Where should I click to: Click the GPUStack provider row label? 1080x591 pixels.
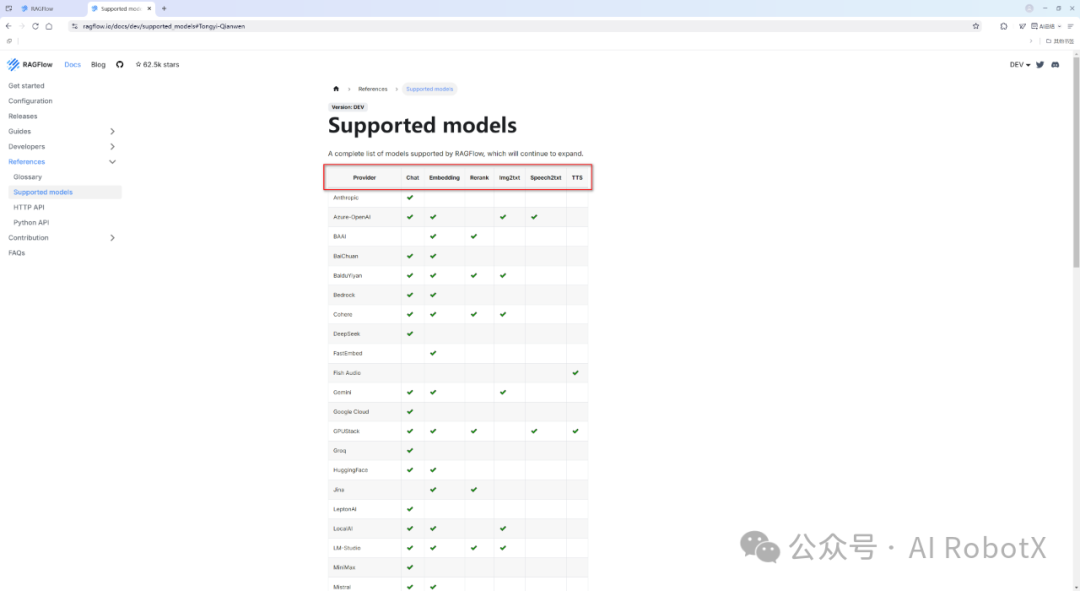pos(346,431)
